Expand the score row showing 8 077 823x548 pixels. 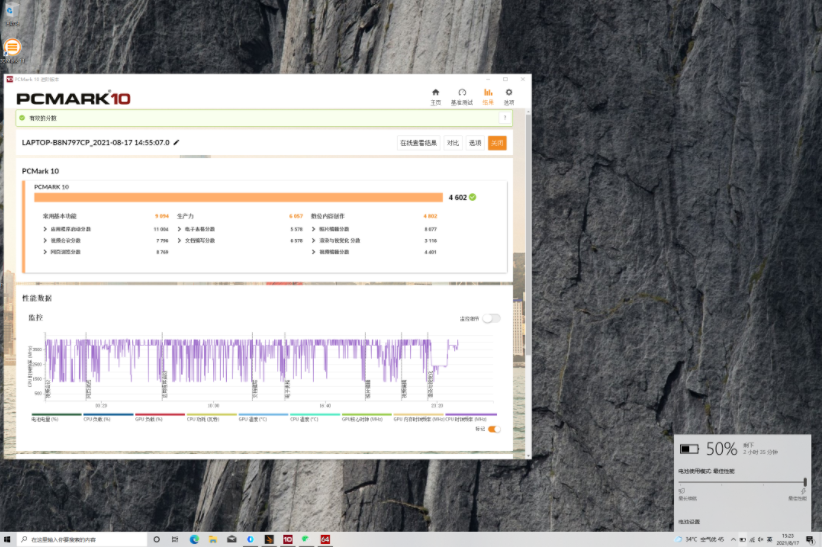point(313,229)
